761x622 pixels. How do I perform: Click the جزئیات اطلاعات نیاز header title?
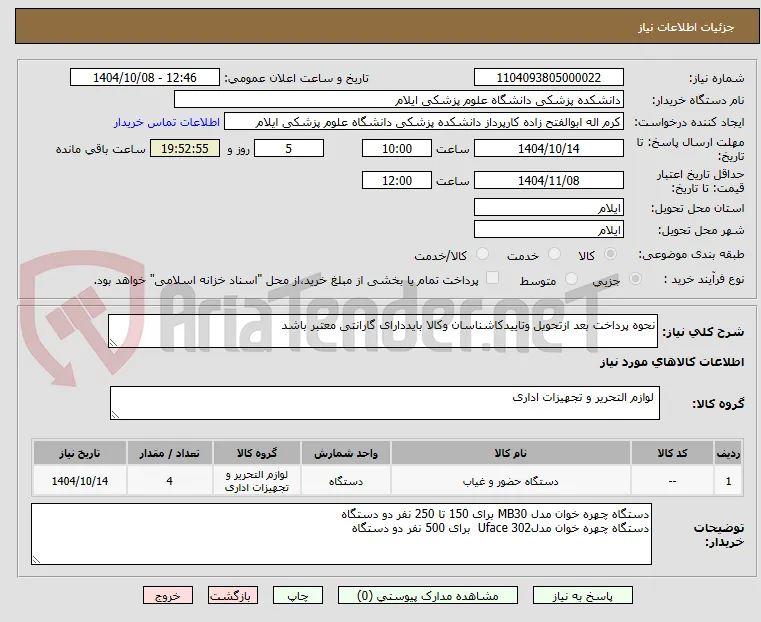(x=686, y=27)
